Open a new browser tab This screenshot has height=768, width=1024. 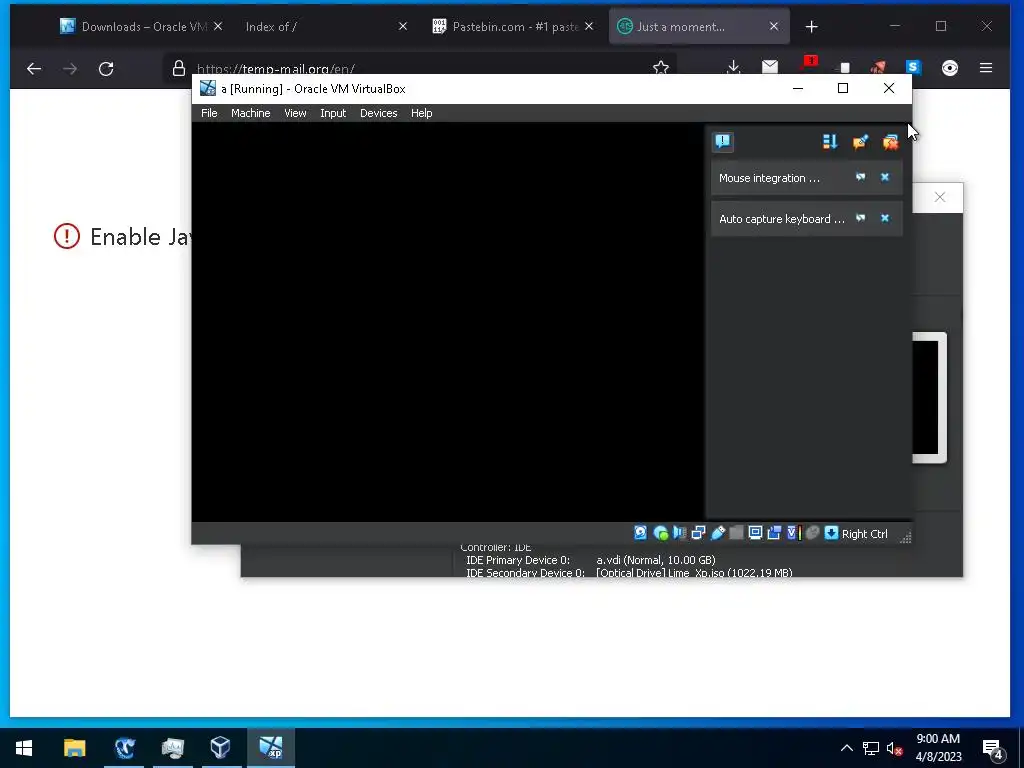[811, 27]
